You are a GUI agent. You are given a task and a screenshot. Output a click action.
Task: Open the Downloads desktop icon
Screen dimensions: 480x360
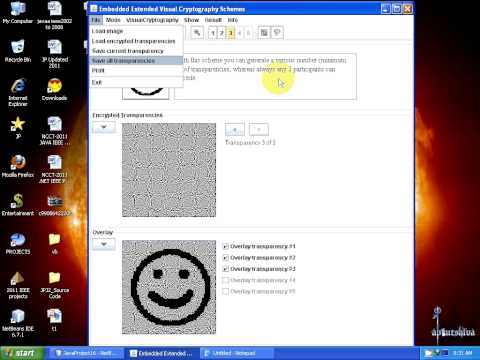click(x=54, y=89)
